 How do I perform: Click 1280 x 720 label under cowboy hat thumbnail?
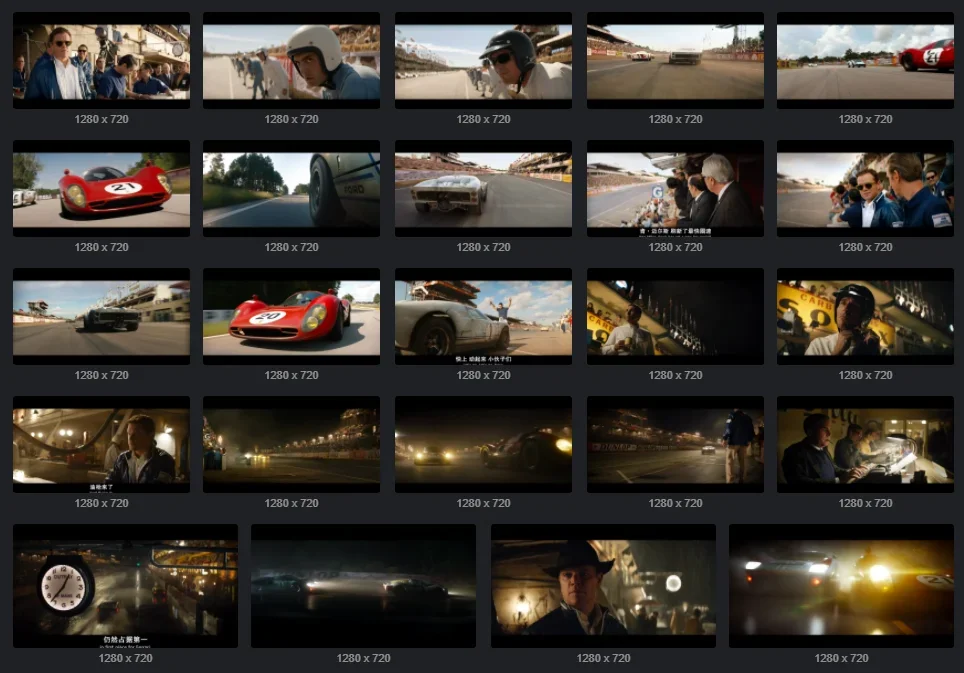click(x=603, y=658)
